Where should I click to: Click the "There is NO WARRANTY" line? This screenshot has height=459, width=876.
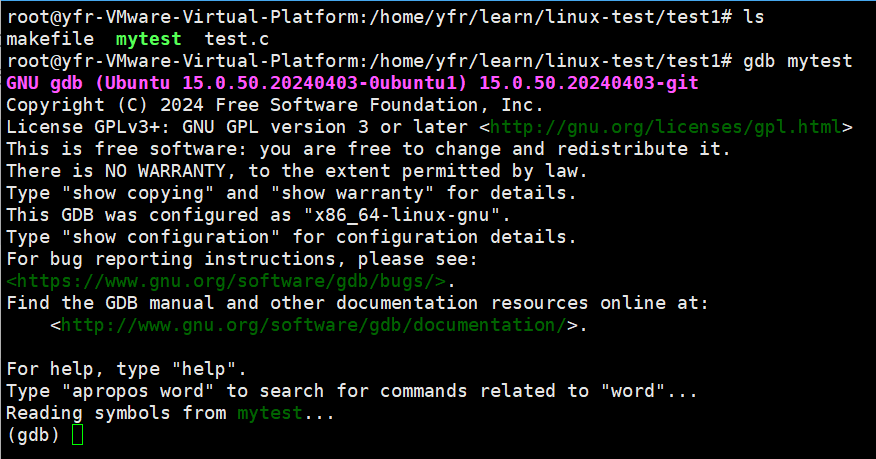[x=297, y=171]
